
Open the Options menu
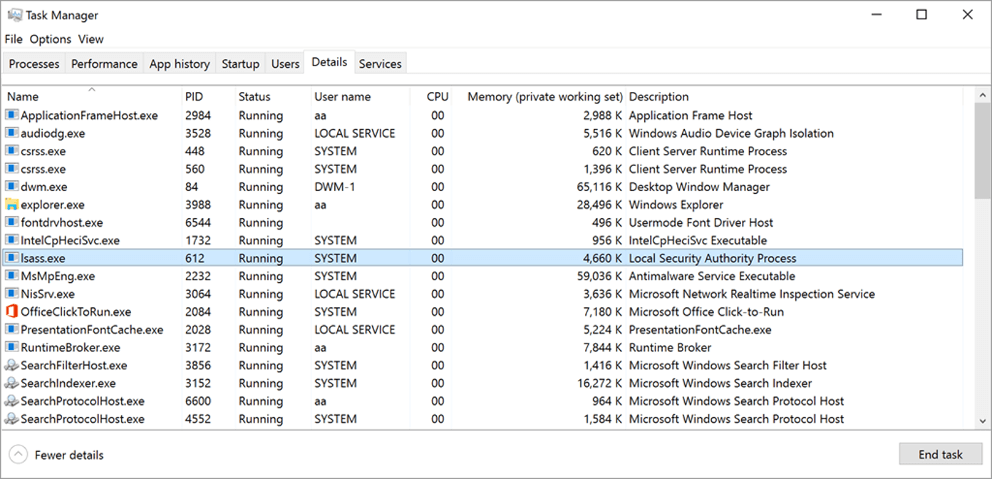click(51, 39)
